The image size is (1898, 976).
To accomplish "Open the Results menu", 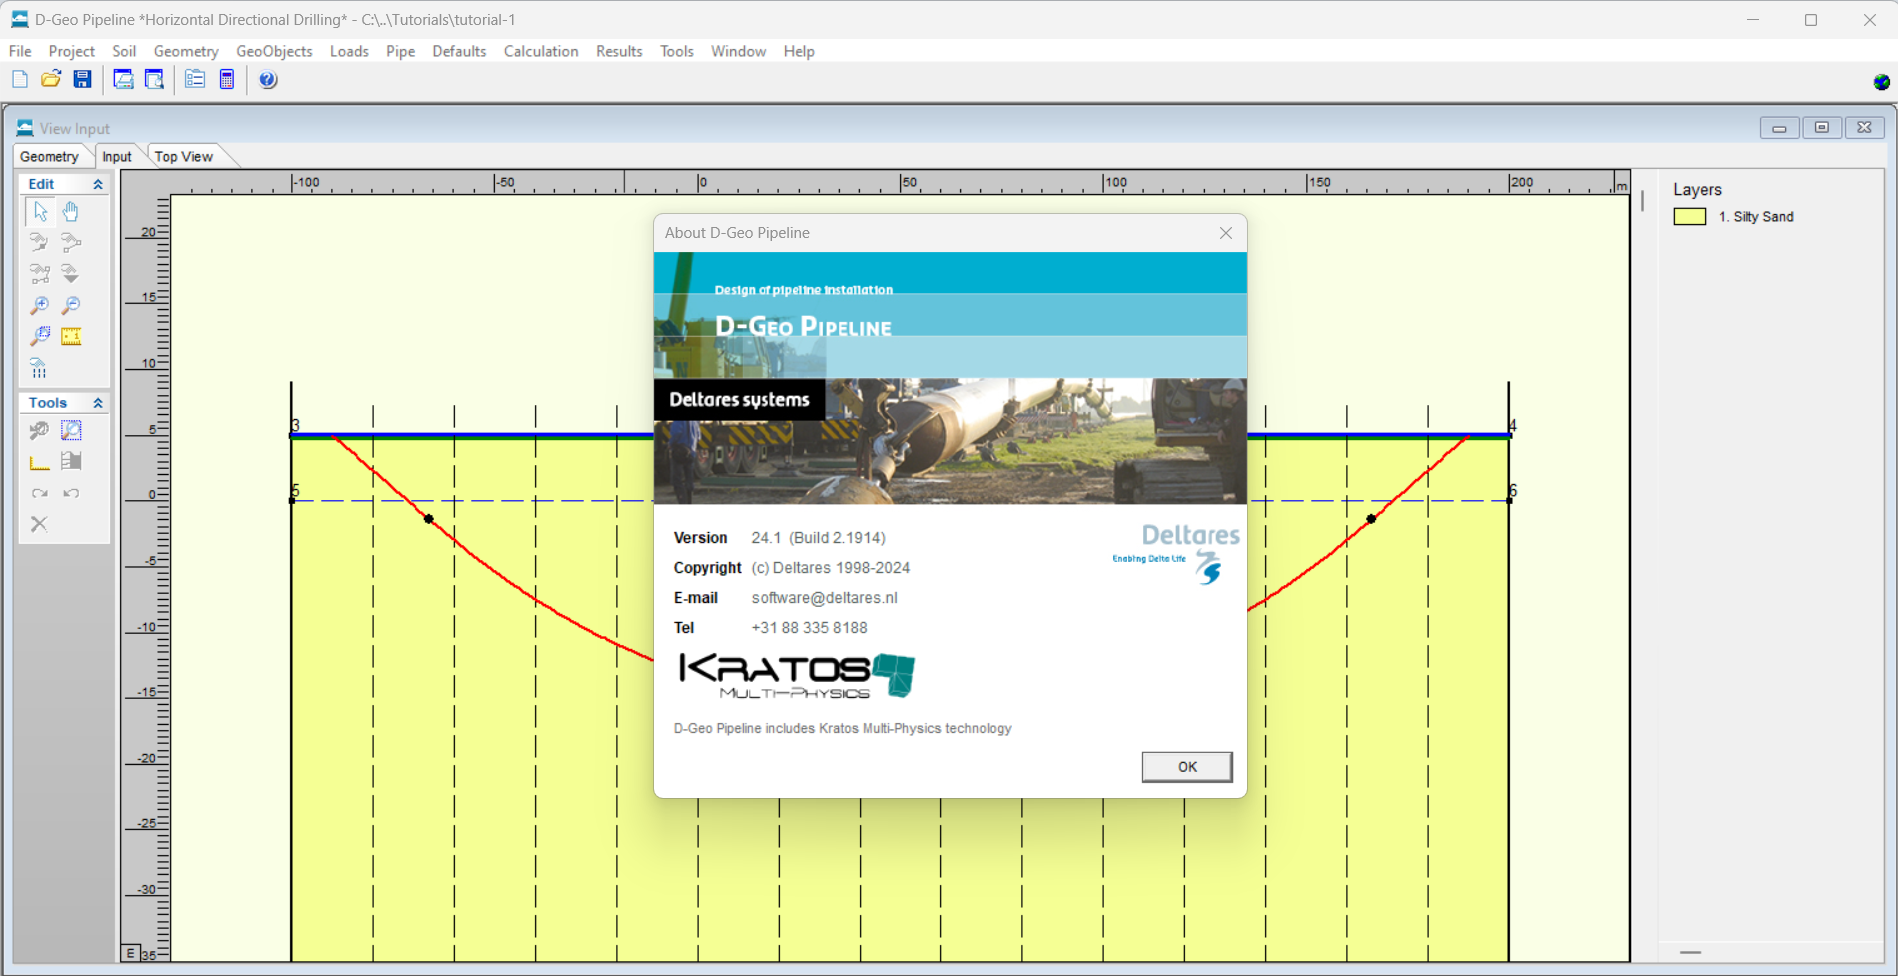I will 619,51.
